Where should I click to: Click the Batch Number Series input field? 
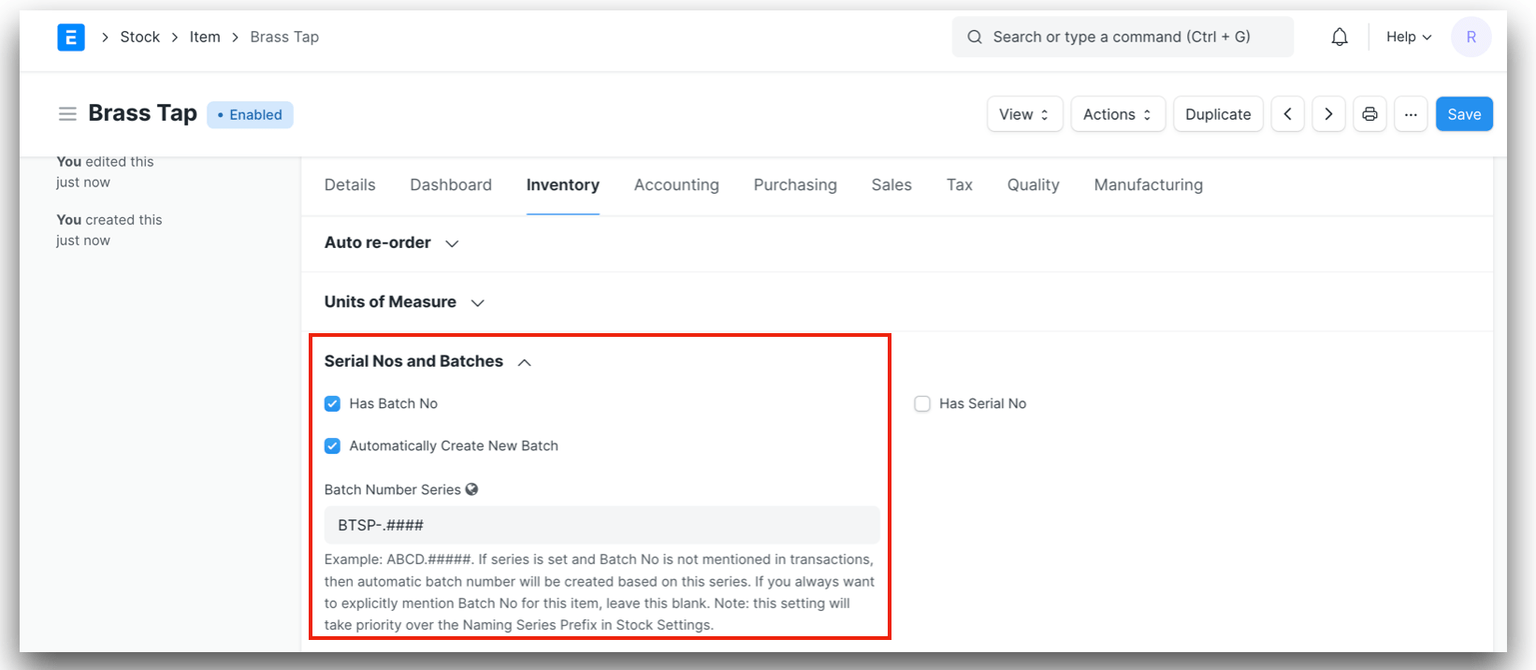tap(600, 524)
